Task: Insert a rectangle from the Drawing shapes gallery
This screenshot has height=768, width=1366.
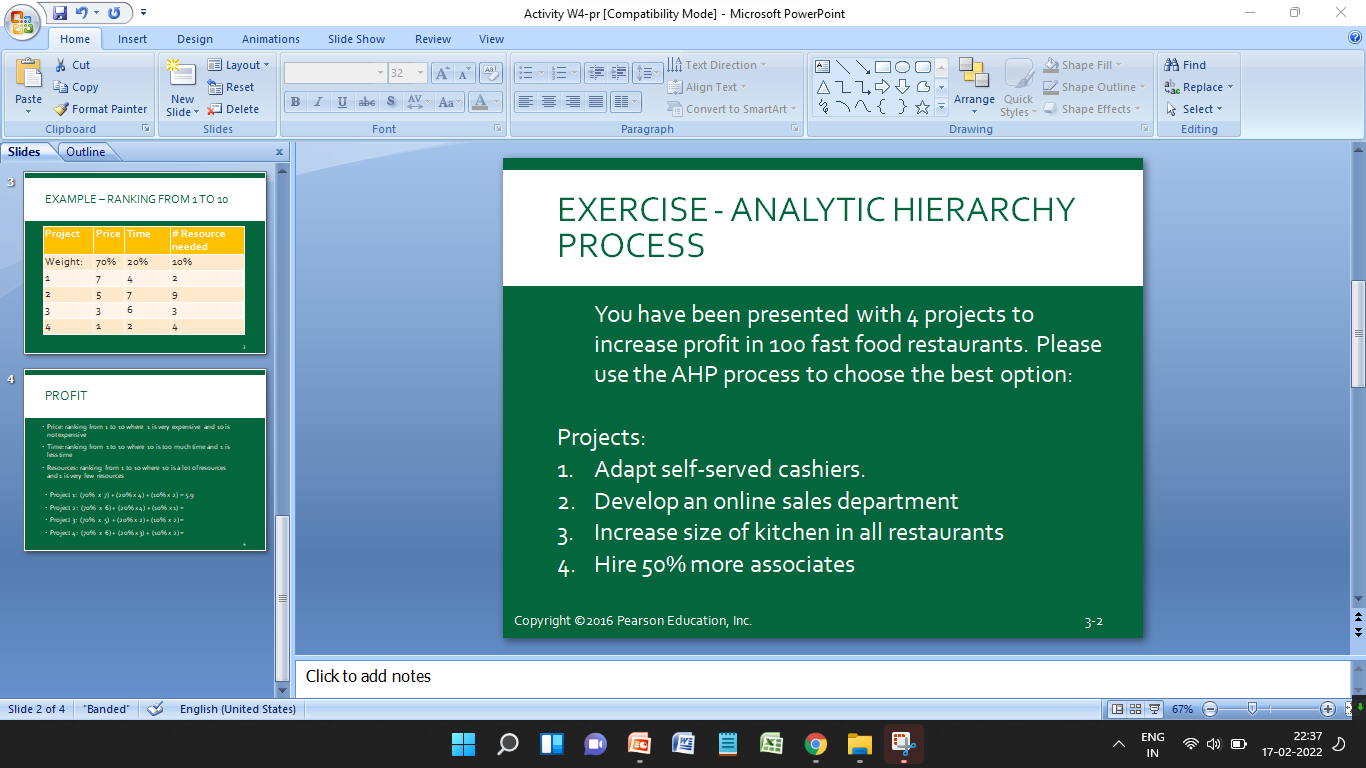Action: click(882, 66)
